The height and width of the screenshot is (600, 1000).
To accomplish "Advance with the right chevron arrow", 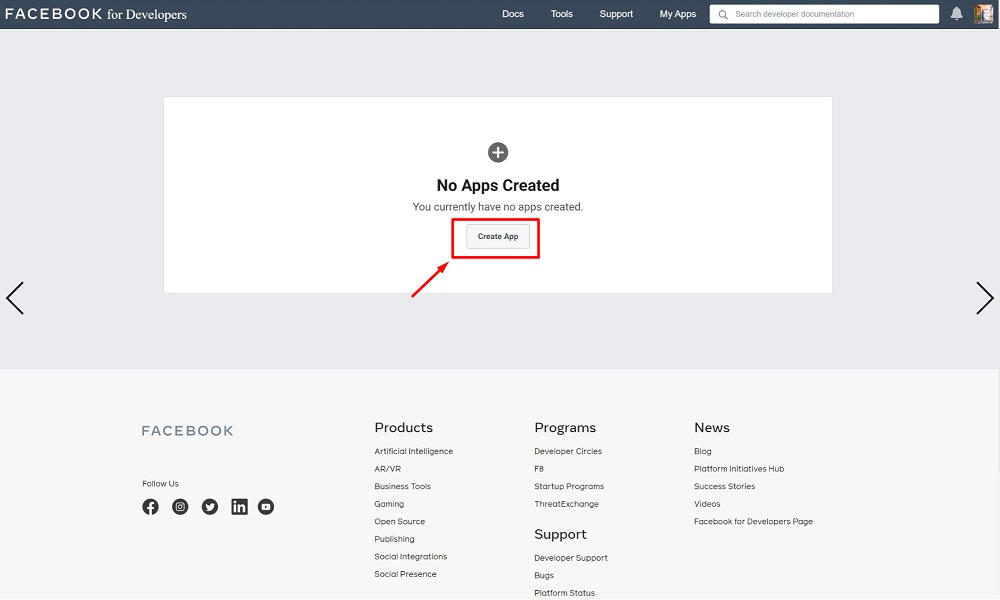I will click(984, 298).
